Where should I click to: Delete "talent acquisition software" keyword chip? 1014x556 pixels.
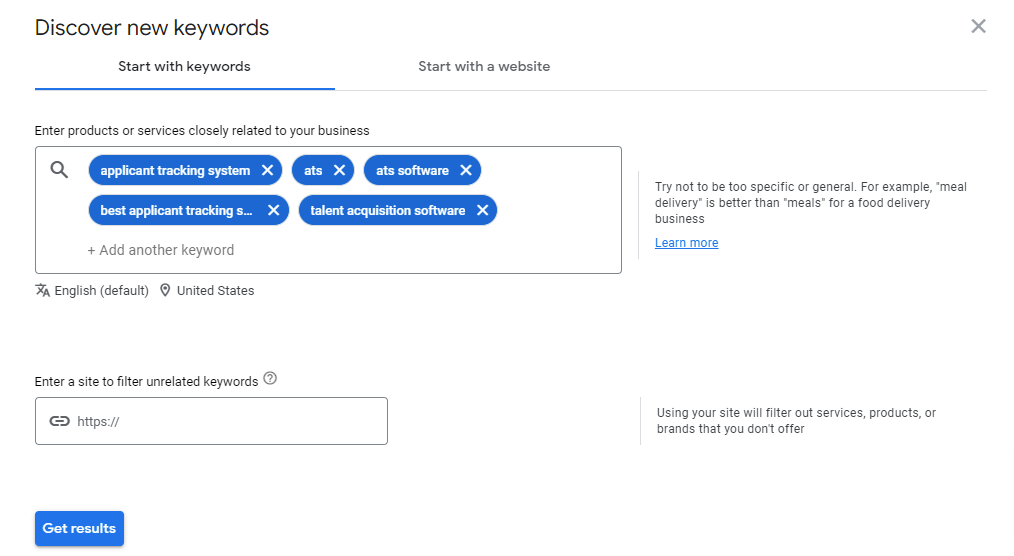[482, 211]
